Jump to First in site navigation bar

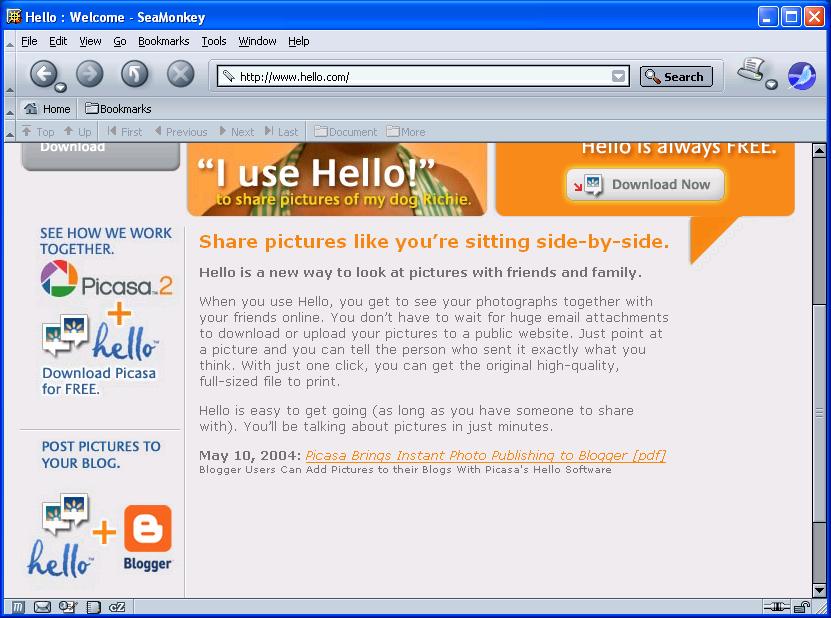click(125, 131)
